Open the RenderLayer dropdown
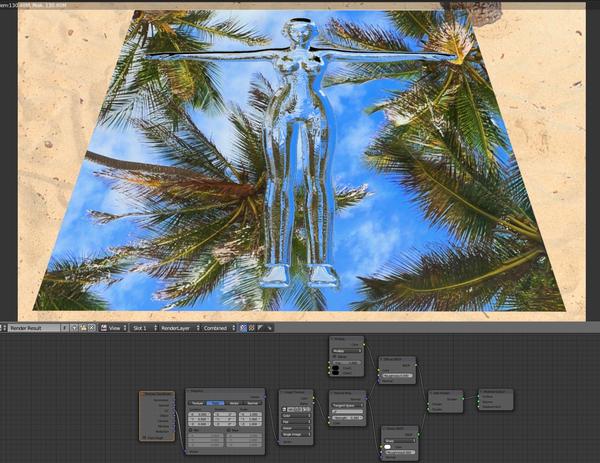The height and width of the screenshot is (463, 600). (179, 328)
